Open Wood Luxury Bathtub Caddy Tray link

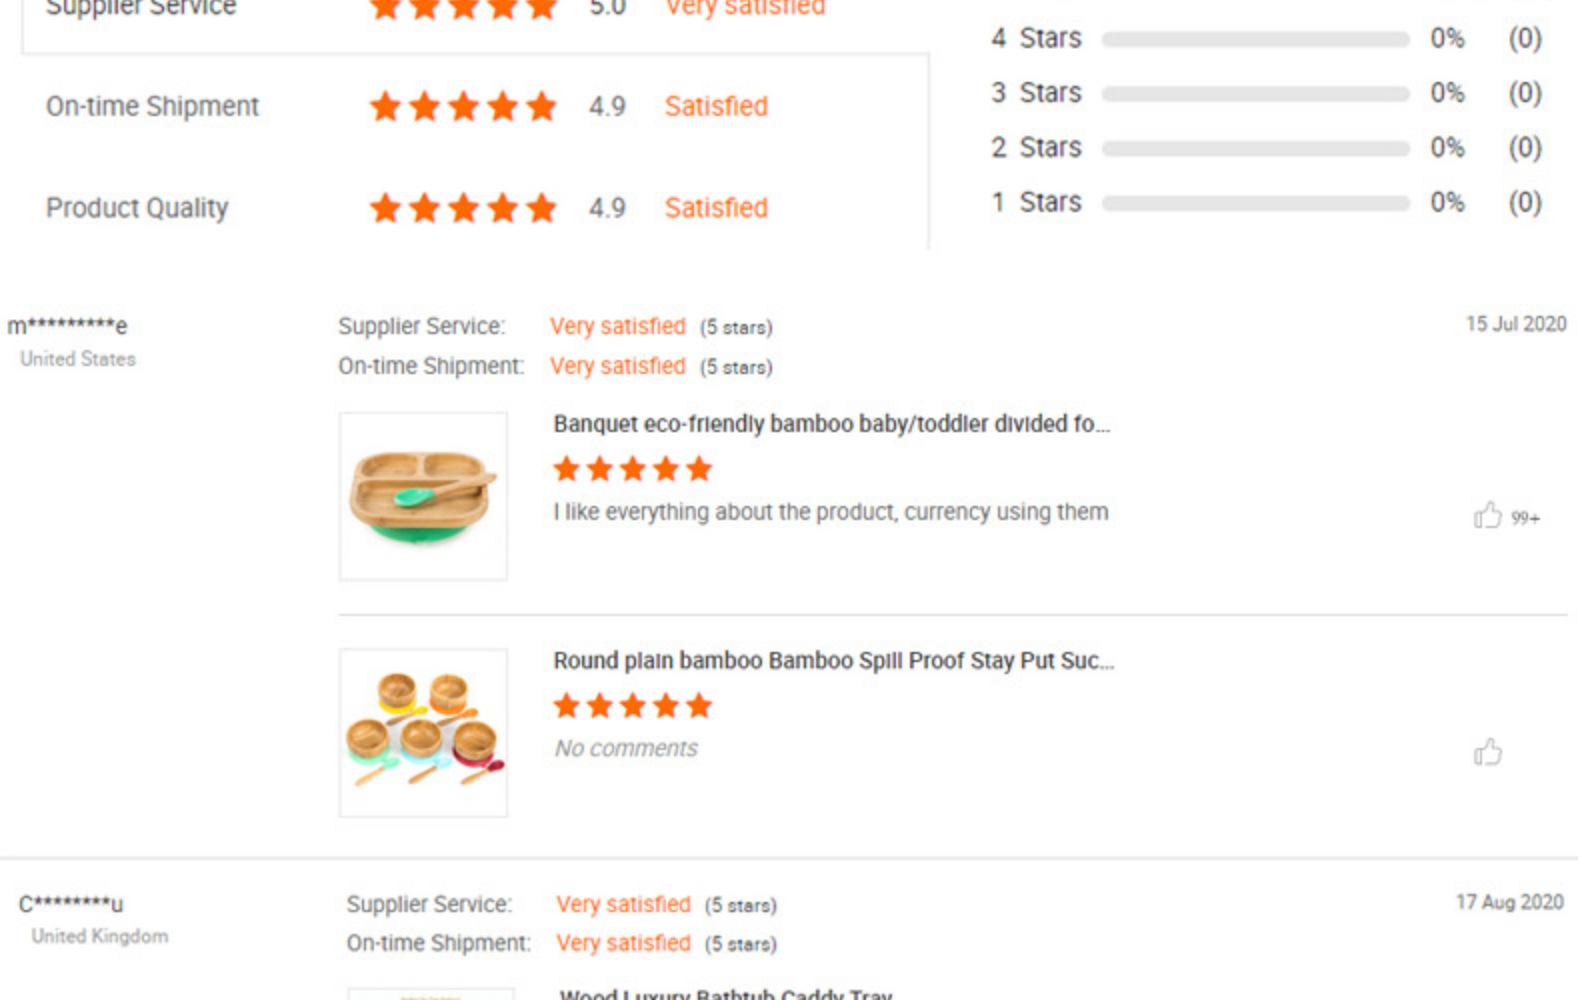pos(725,994)
